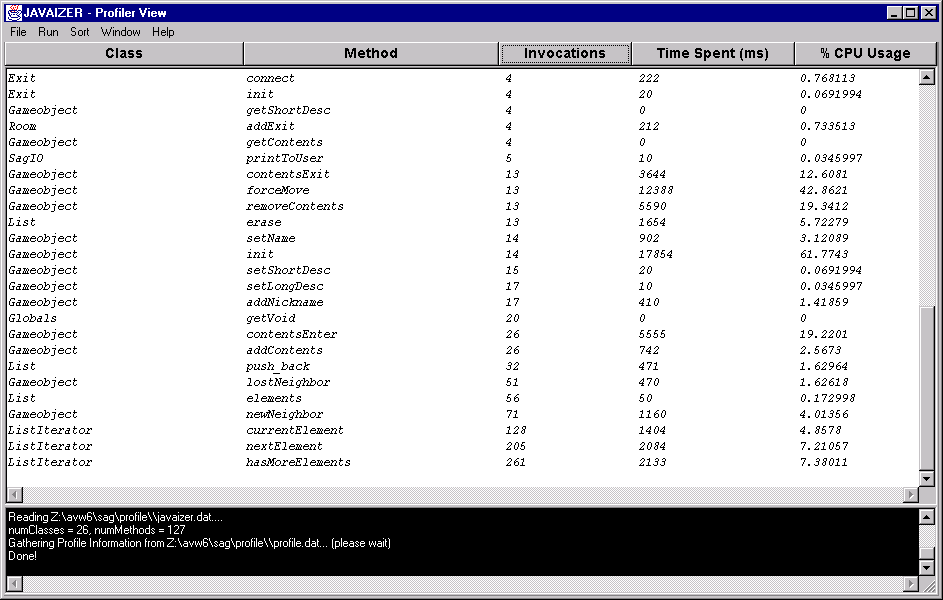Click the Method column header
The width and height of the screenshot is (943, 600).
[370, 54]
